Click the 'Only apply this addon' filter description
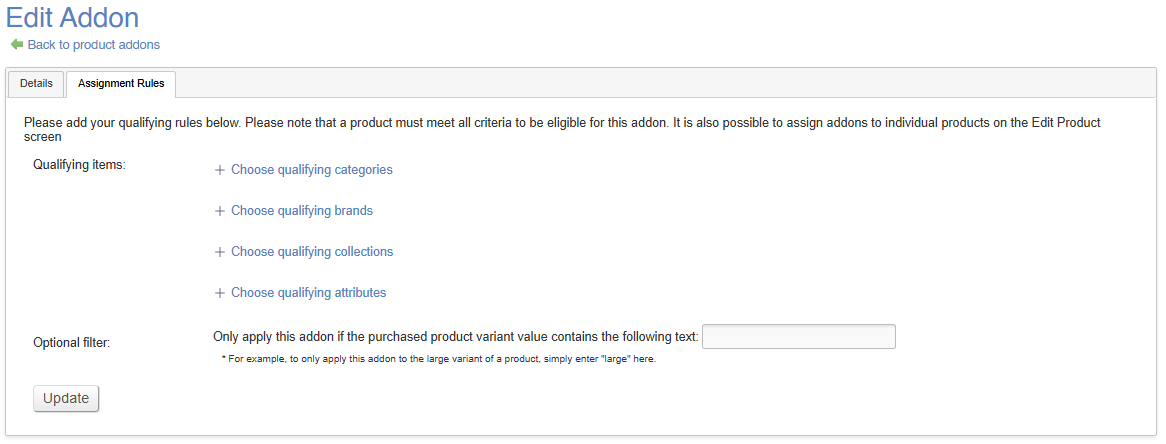Screen dimensions: 1166x444 click(x=456, y=337)
